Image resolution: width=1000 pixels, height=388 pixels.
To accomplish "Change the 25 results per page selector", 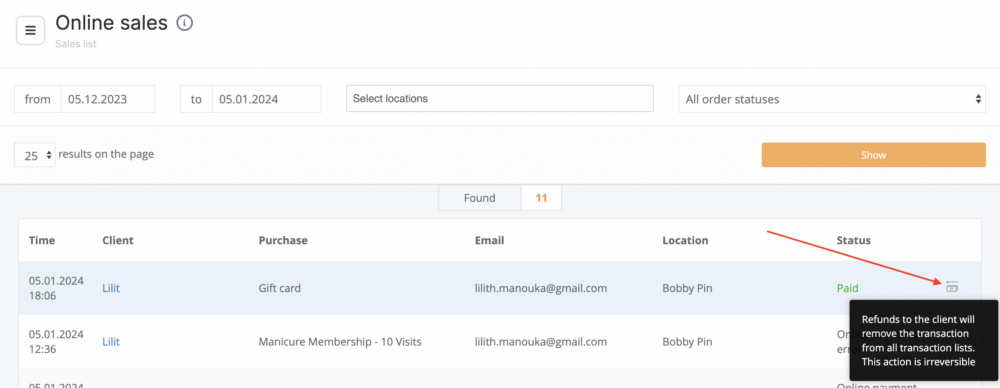I will click(x=35, y=155).
